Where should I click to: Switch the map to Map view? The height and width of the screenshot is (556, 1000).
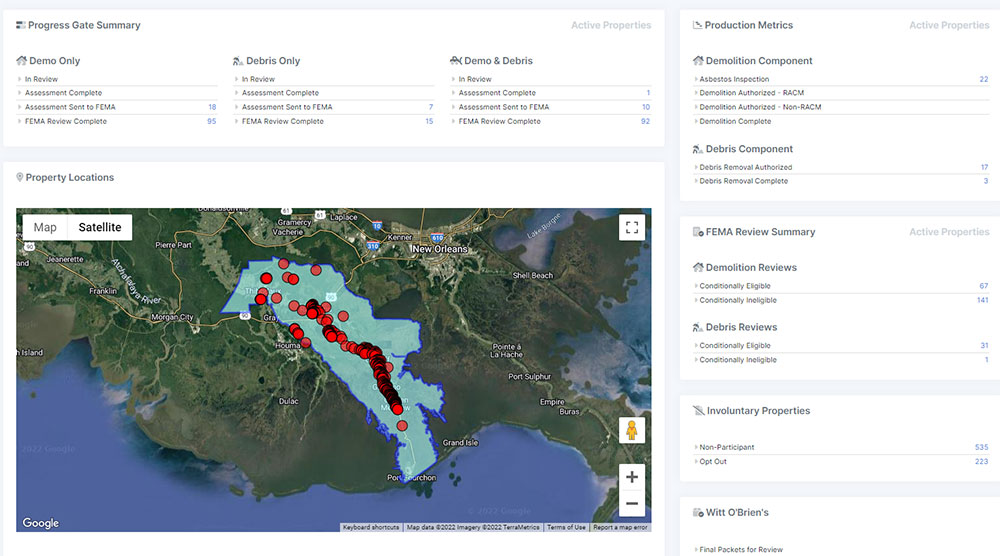tap(45, 227)
